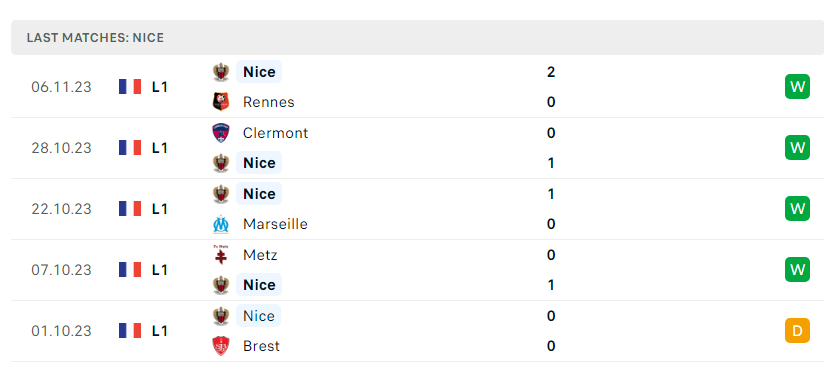Open the 07.10.23 Metz vs Nice match row
The height and width of the screenshot is (376, 824).
coord(417,270)
